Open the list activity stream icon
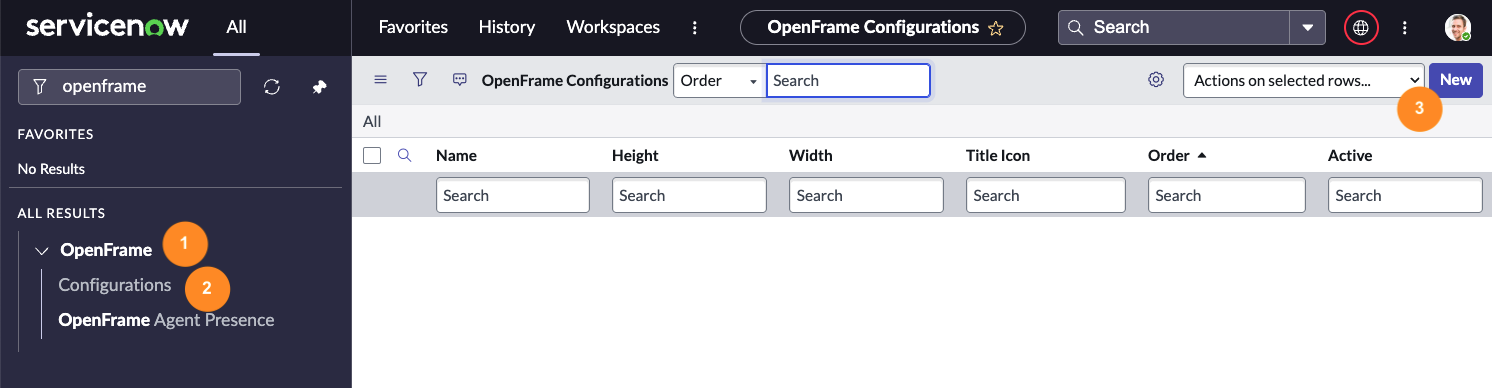The width and height of the screenshot is (1492, 388). point(460,80)
